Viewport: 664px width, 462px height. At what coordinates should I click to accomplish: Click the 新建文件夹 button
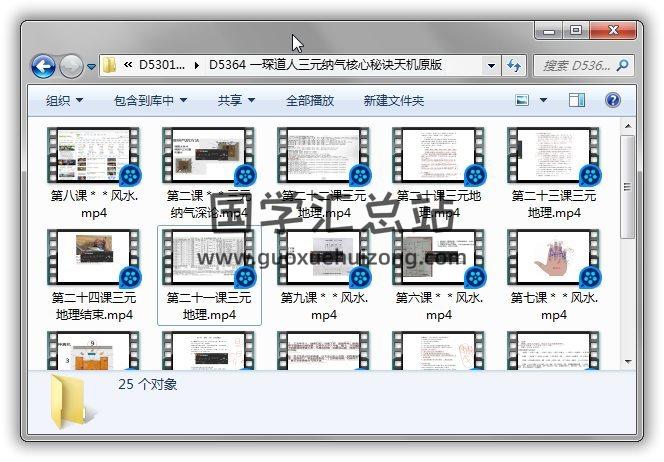pyautogui.click(x=393, y=100)
